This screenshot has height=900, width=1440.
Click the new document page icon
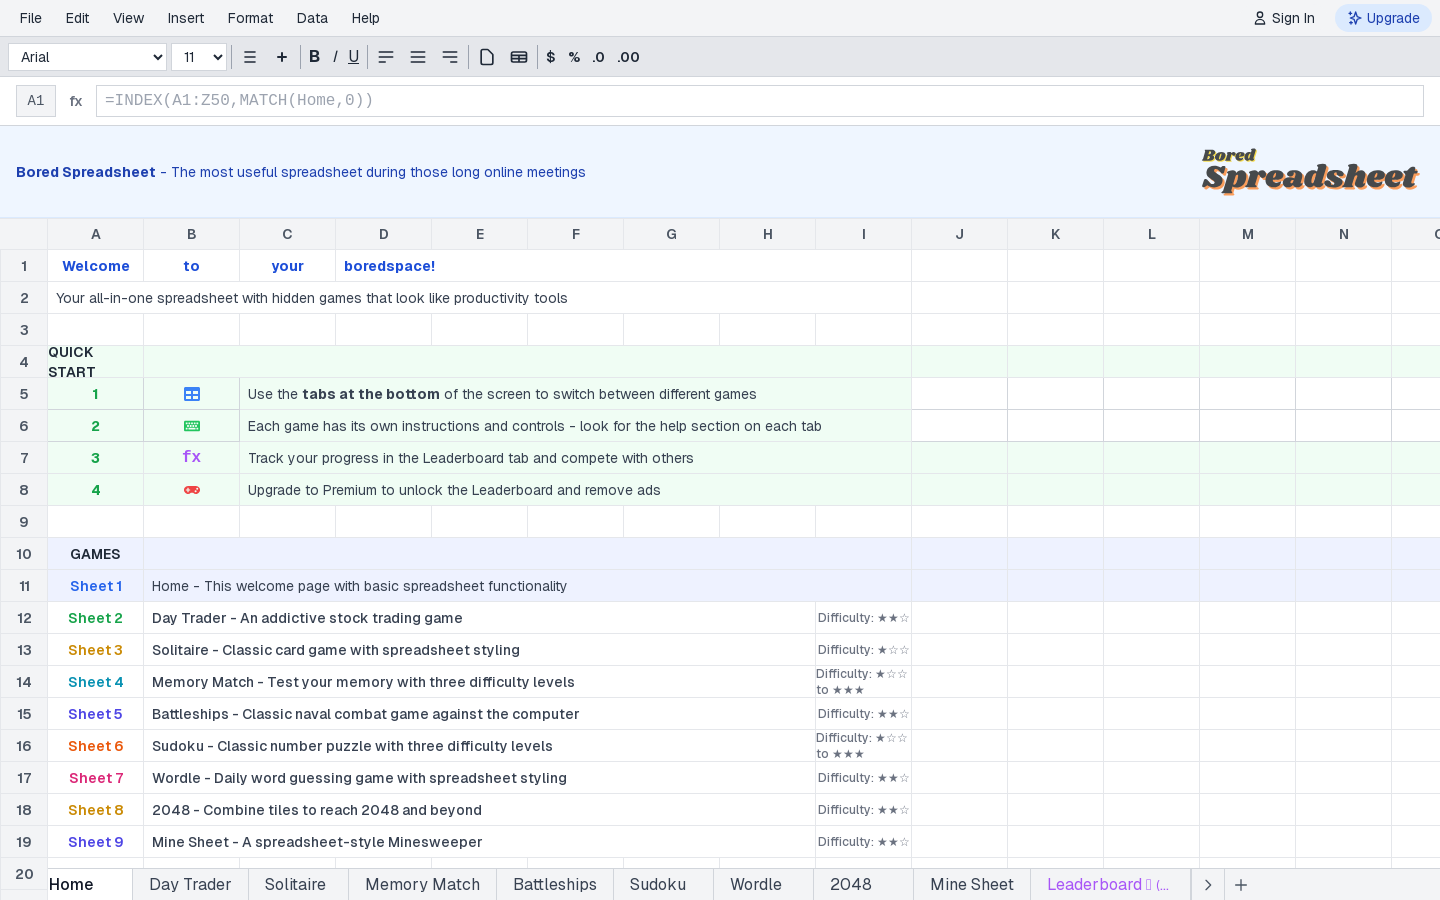[487, 57]
